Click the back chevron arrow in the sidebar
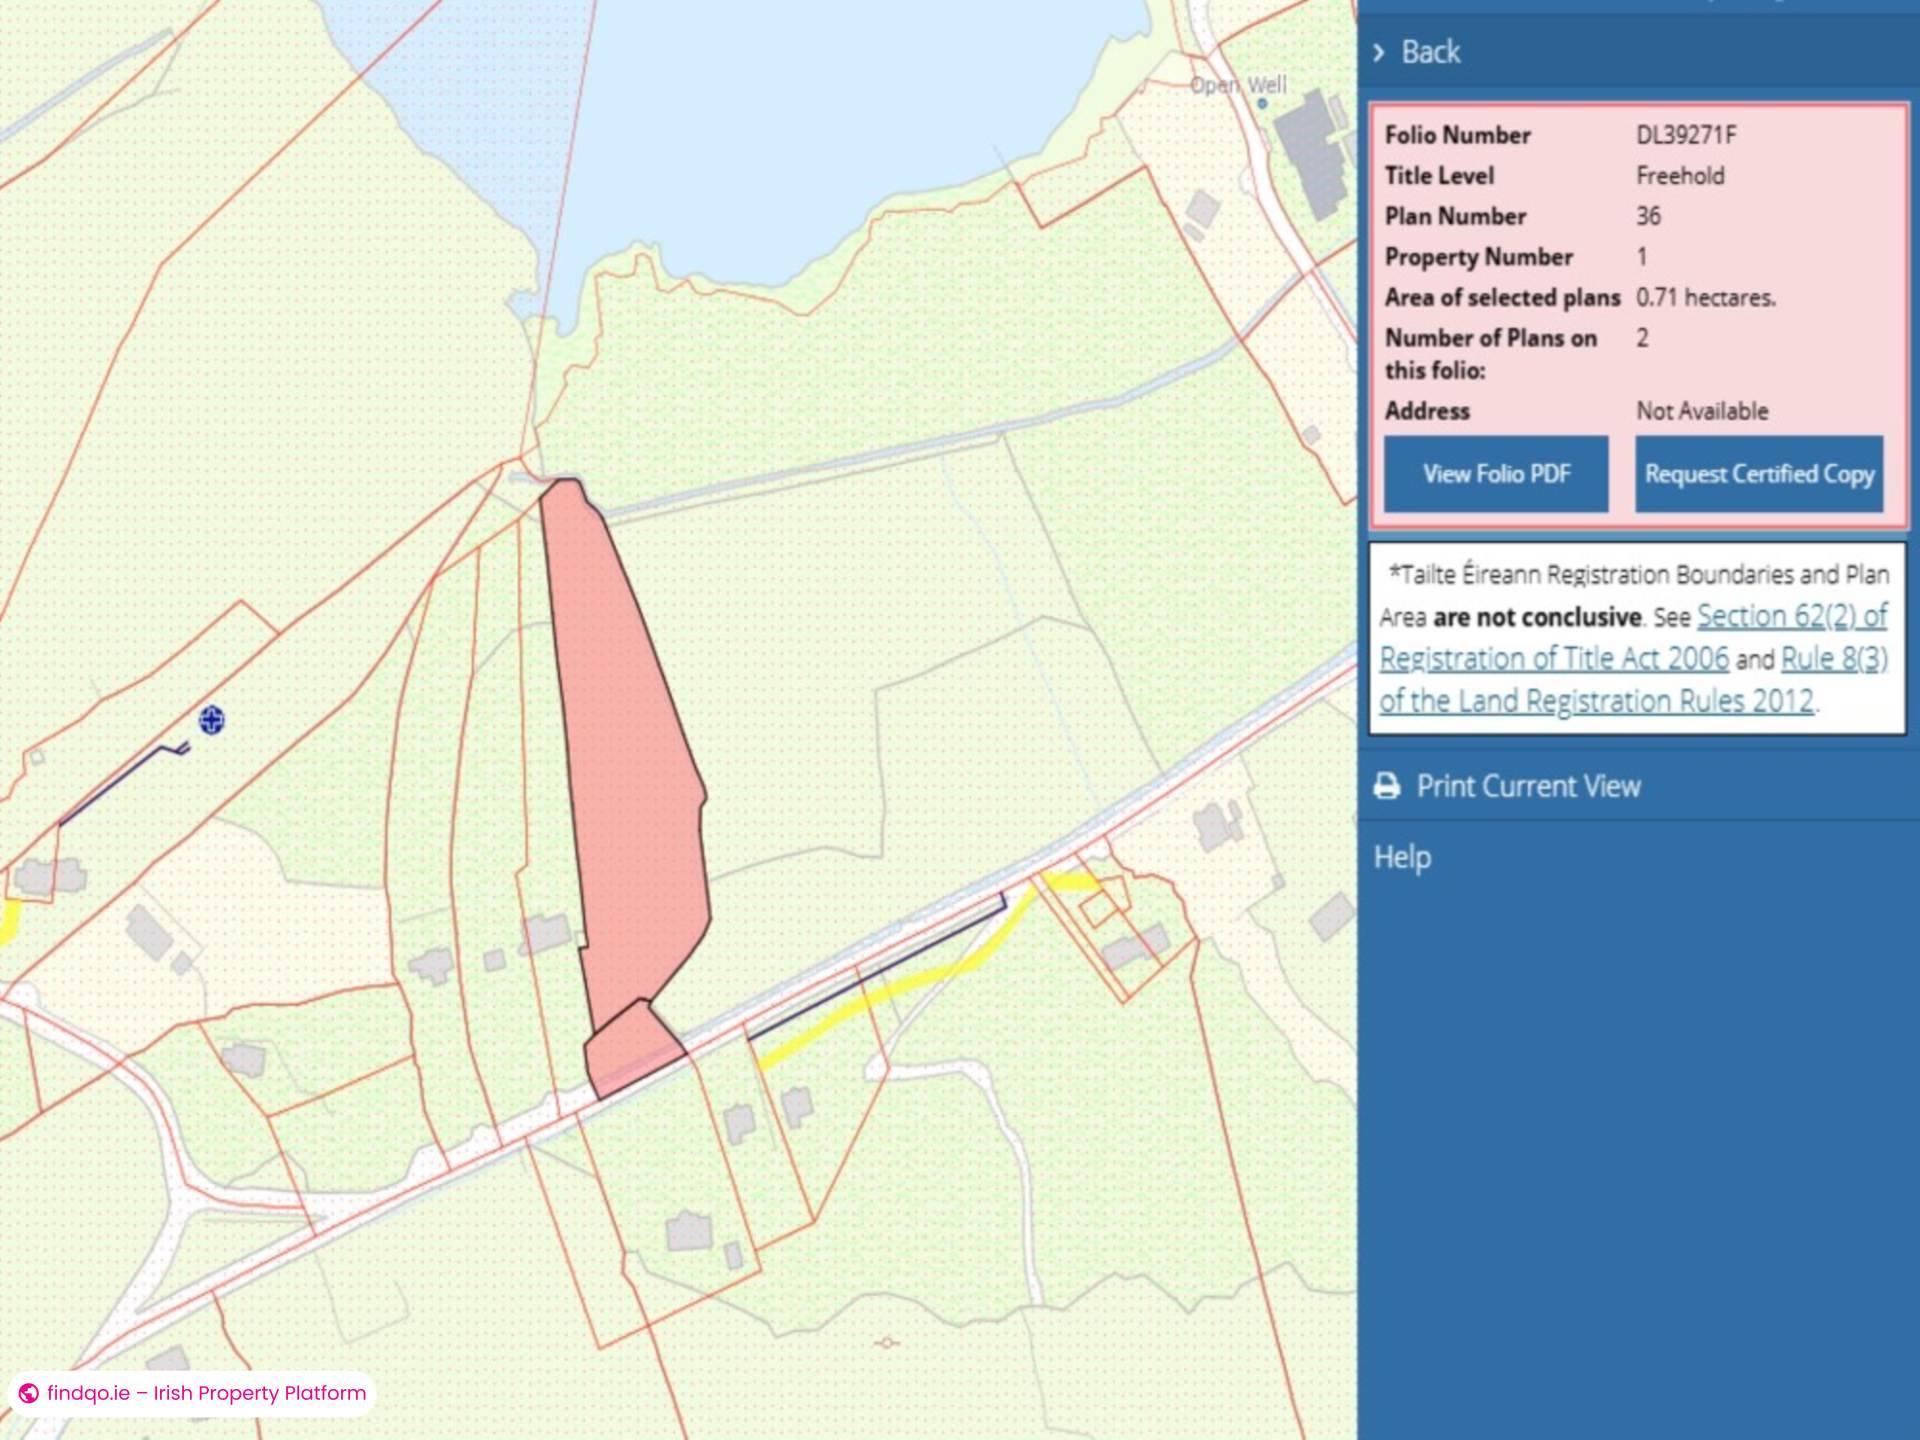1920x1440 pixels. pos(1380,51)
